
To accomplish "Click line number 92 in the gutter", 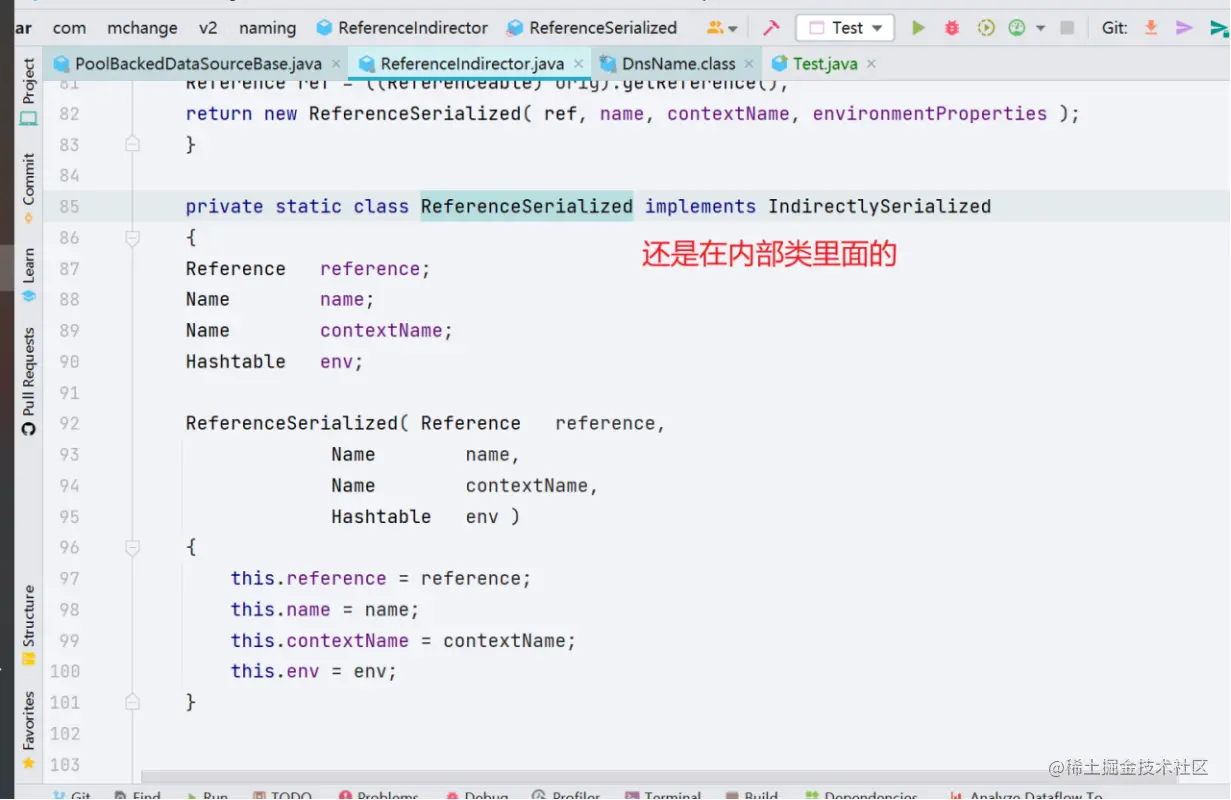I will 69,424.
